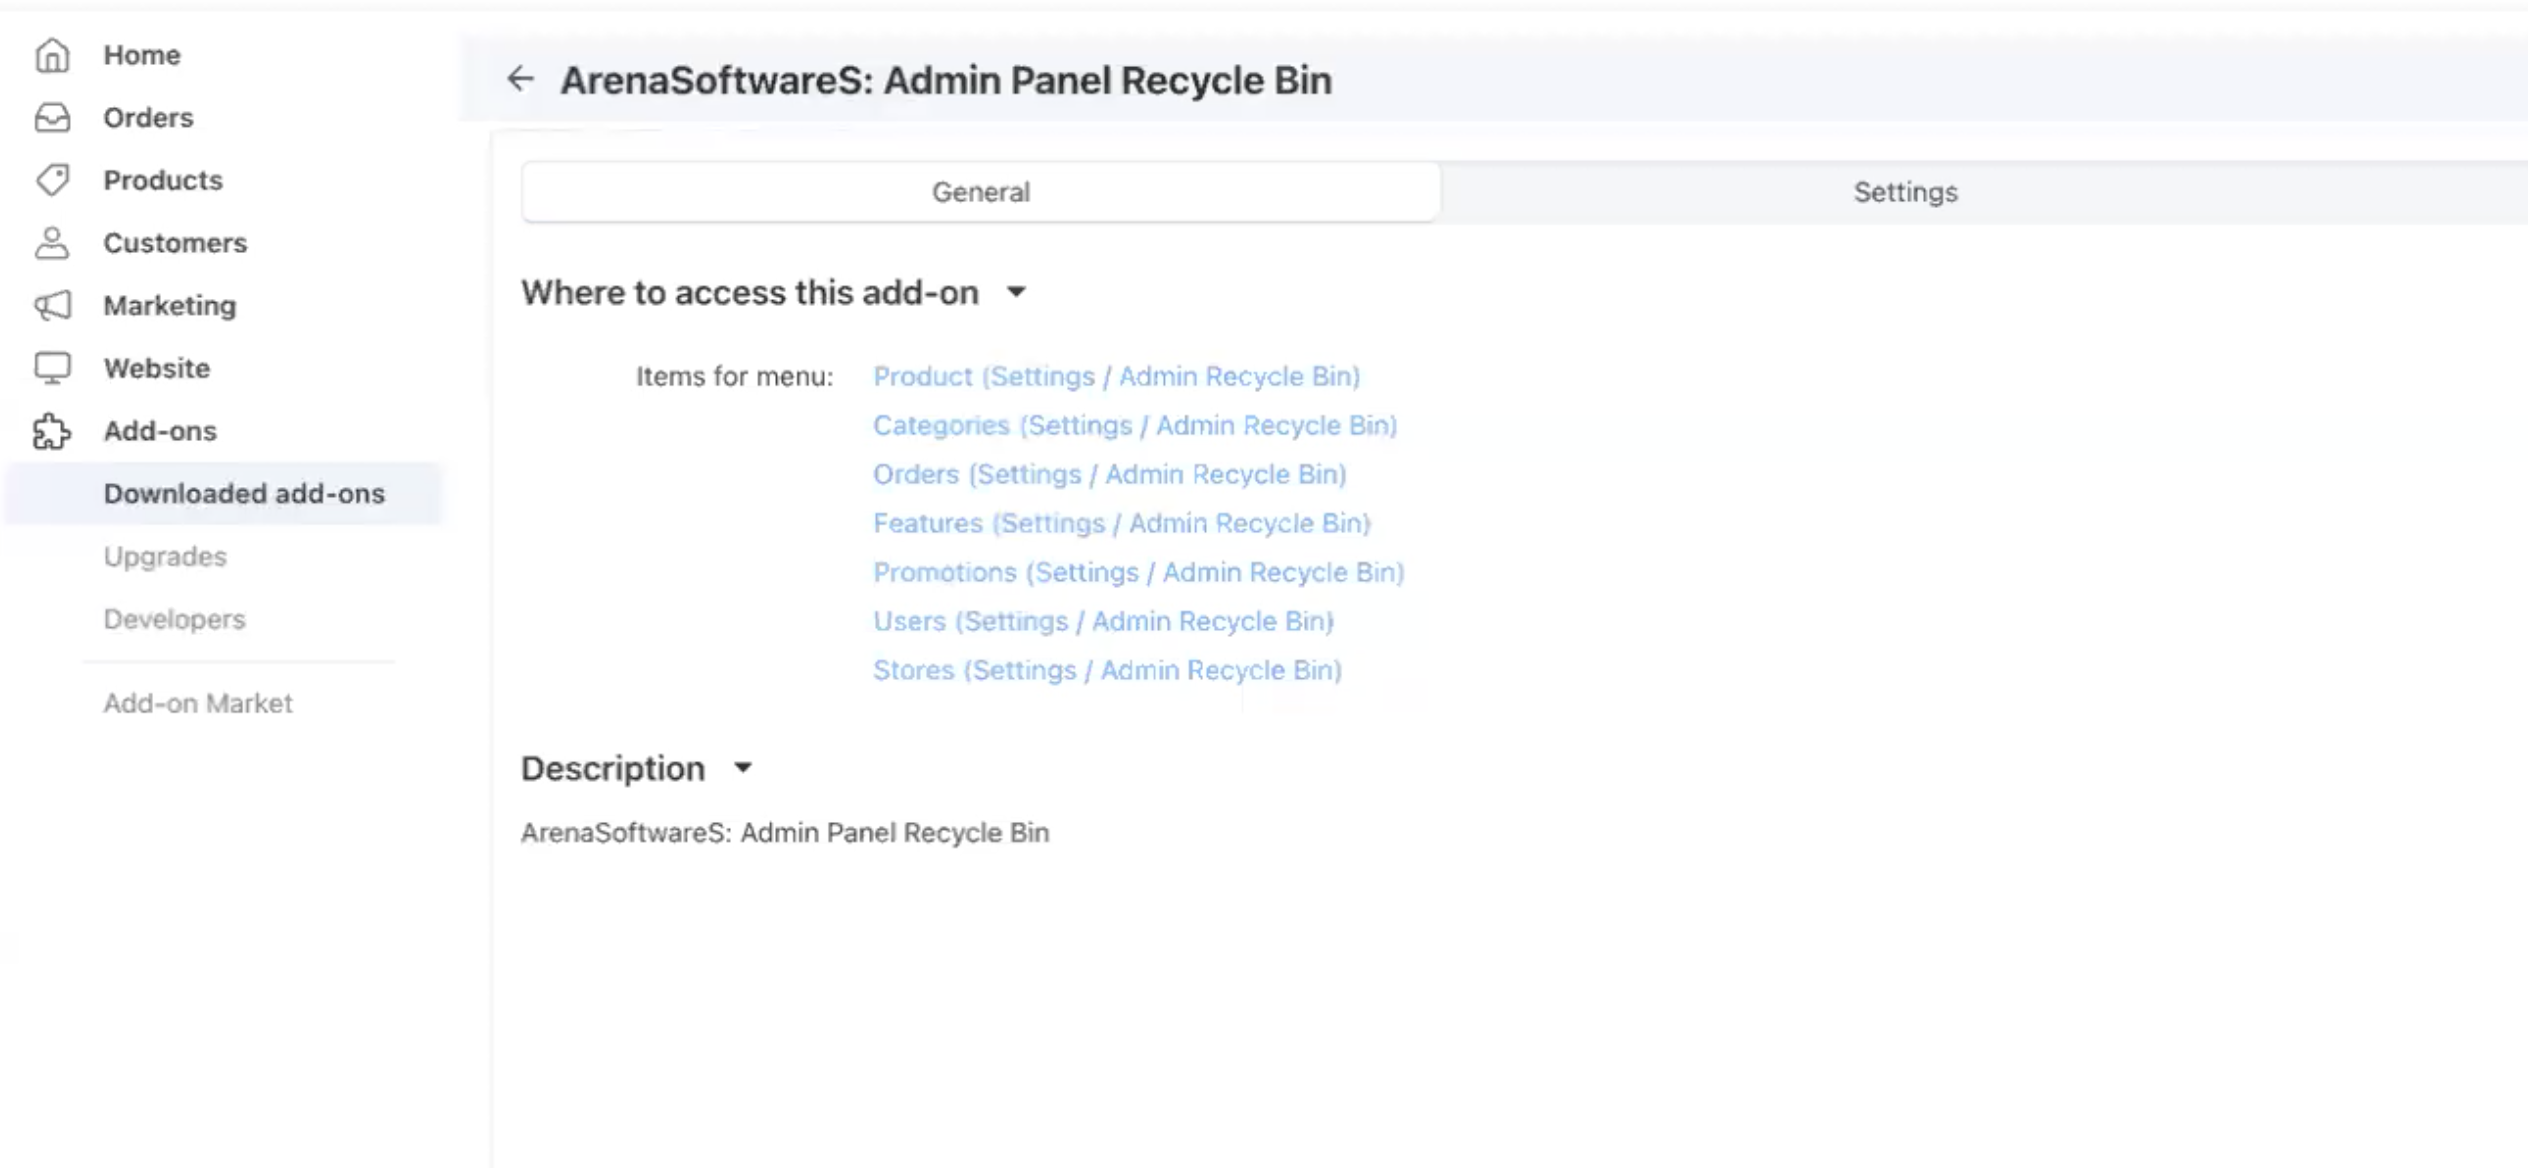Switch to the Settings tab
The image size is (2528, 1168).
pos(1905,192)
